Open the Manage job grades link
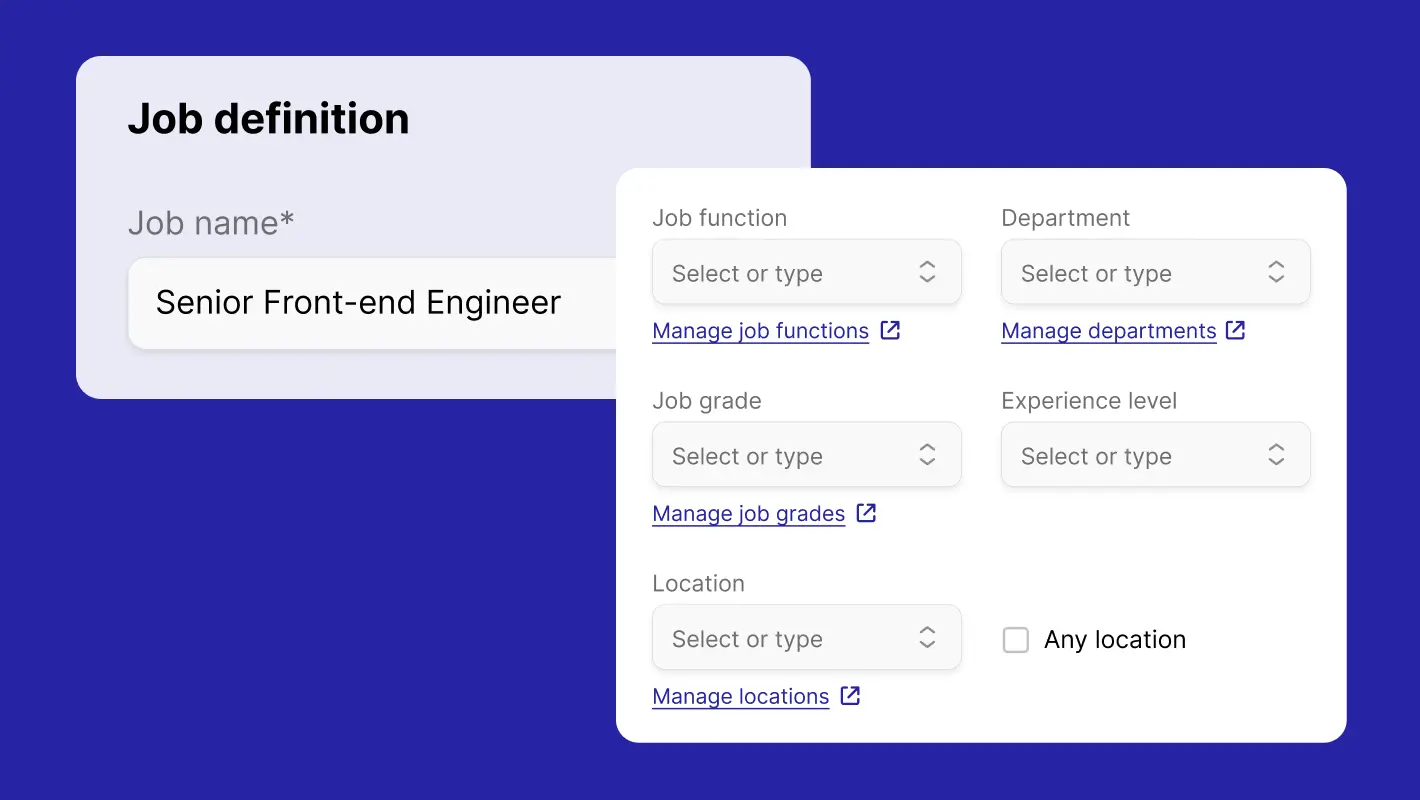The image size is (1420, 800). 748,514
